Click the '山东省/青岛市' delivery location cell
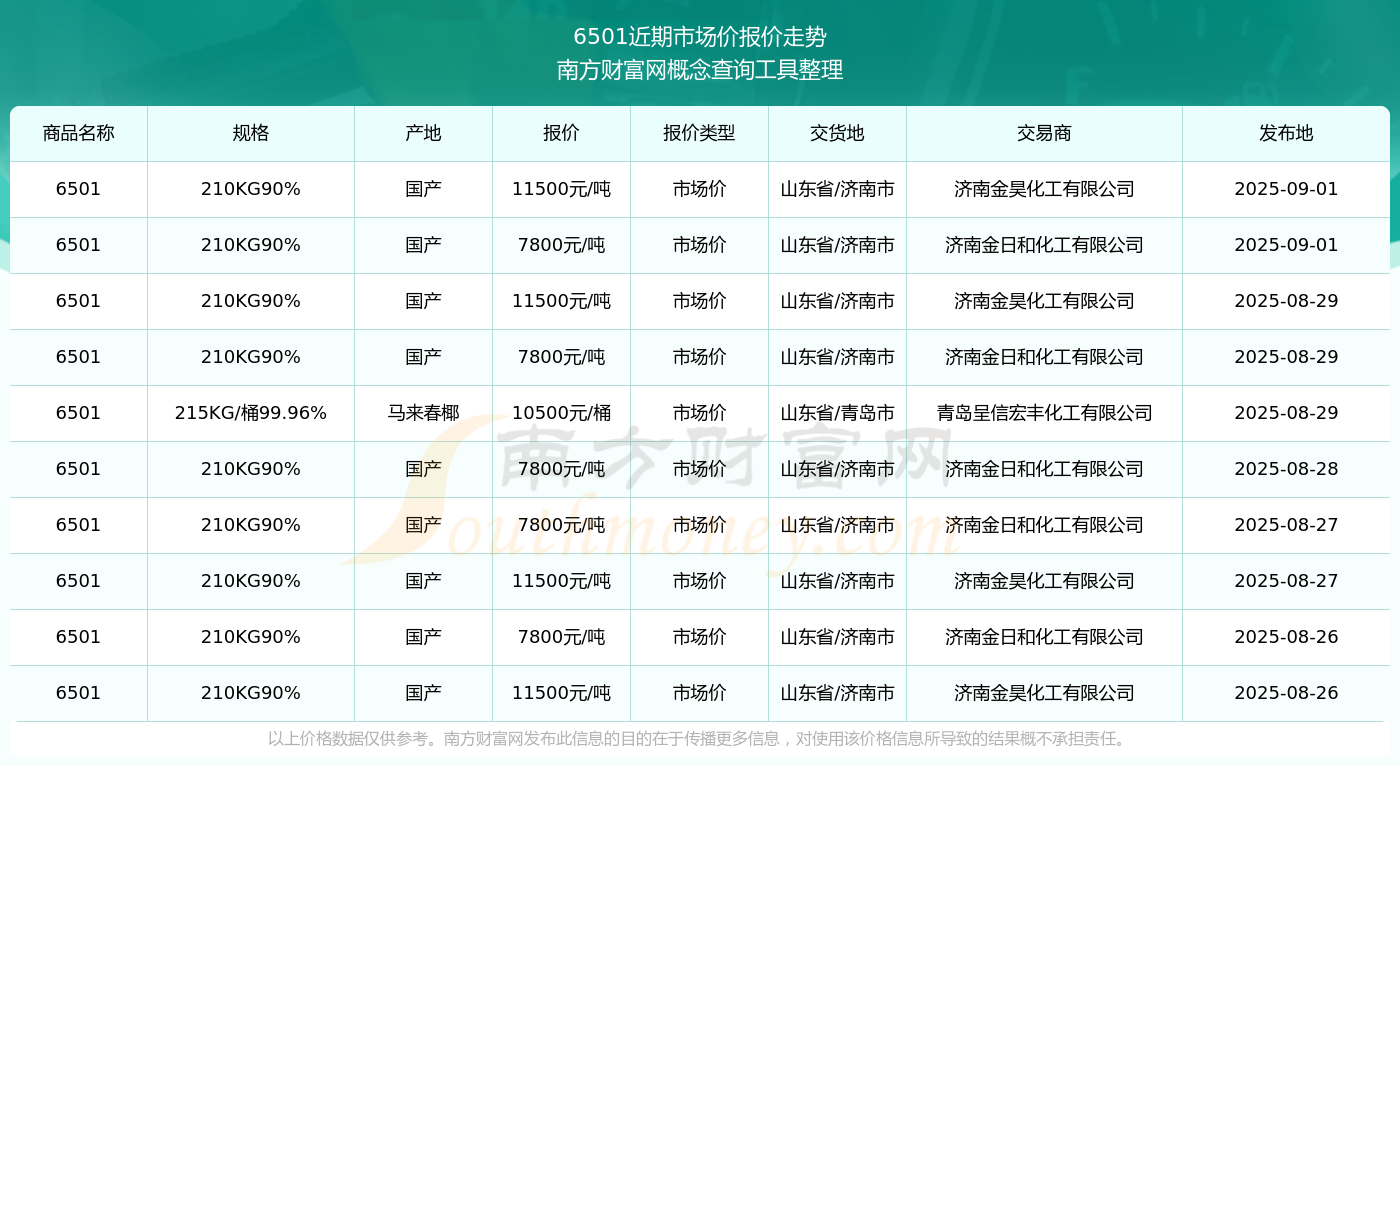Viewport: 1400px width, 1205px height. pos(838,413)
